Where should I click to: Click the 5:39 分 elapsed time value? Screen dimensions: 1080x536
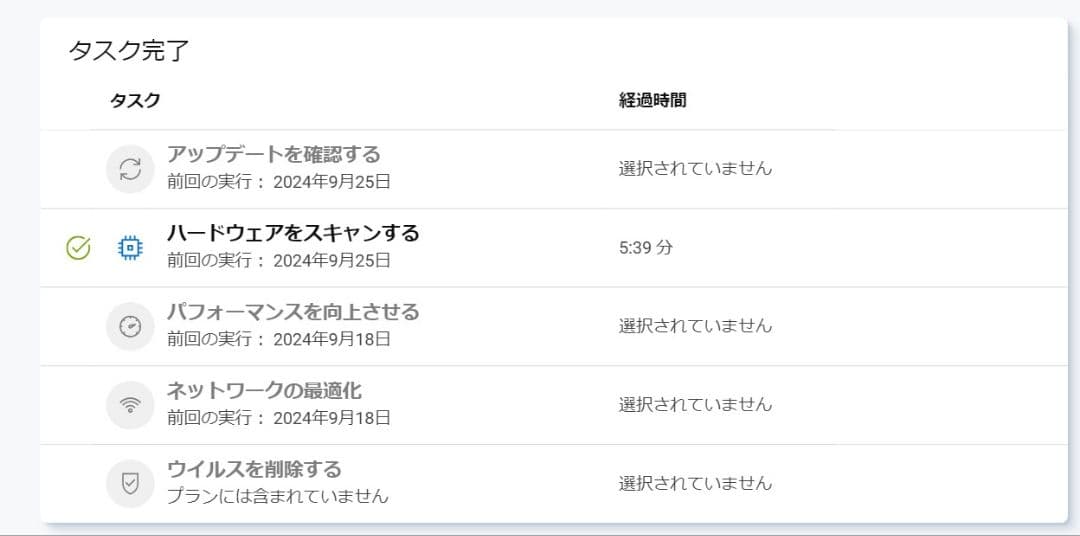coord(646,247)
